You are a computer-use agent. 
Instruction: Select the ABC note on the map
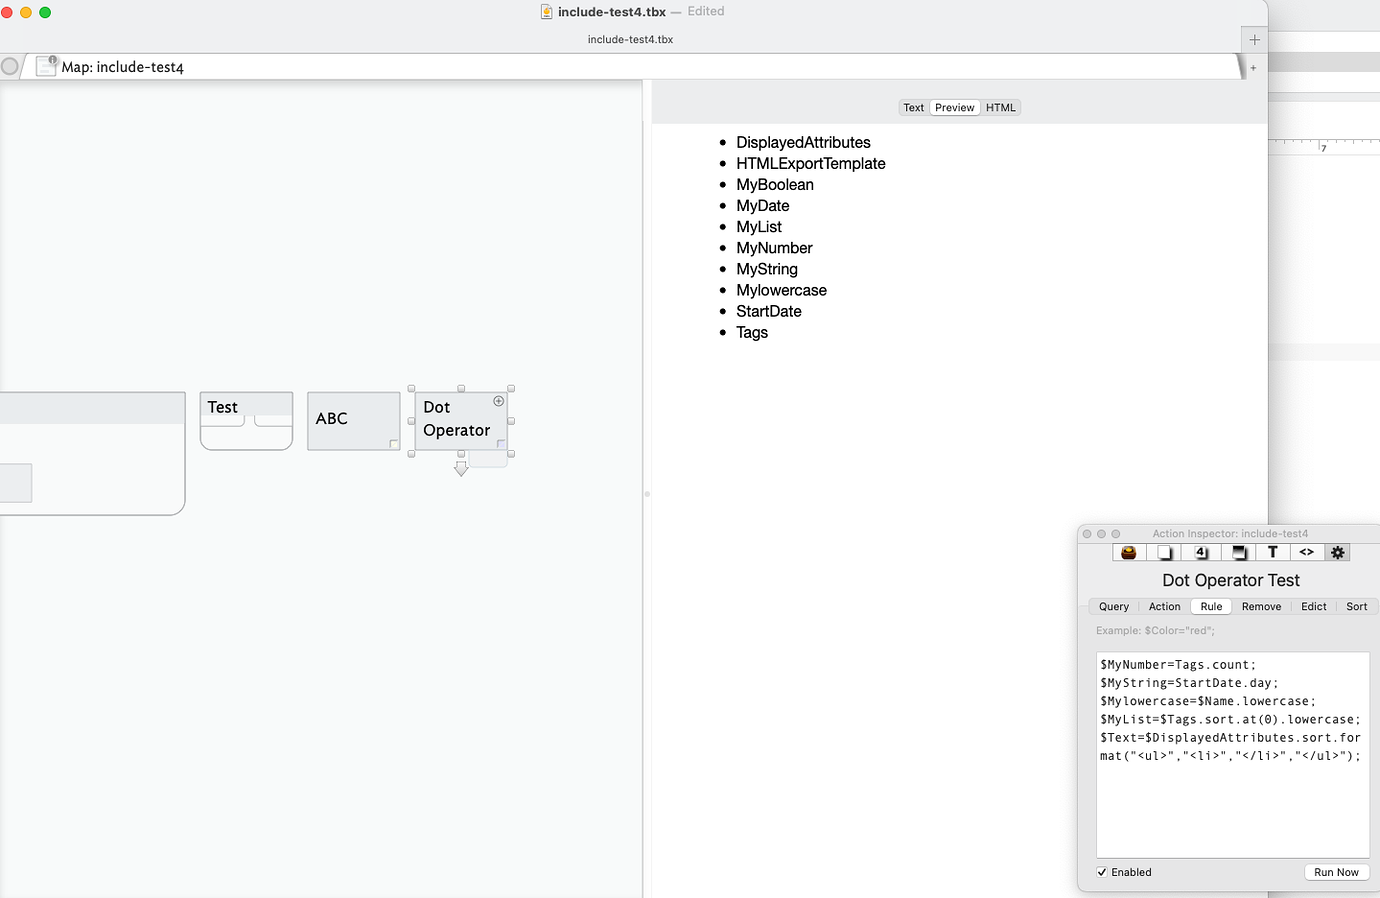click(x=352, y=420)
